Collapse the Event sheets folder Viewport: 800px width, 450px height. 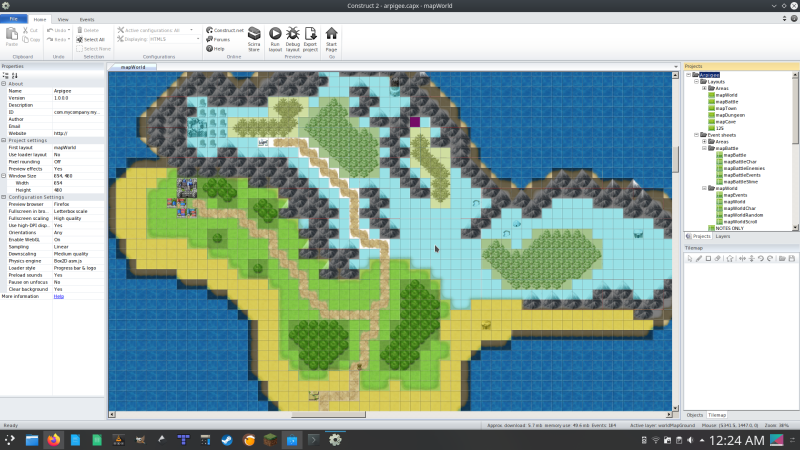pyautogui.click(x=696, y=135)
